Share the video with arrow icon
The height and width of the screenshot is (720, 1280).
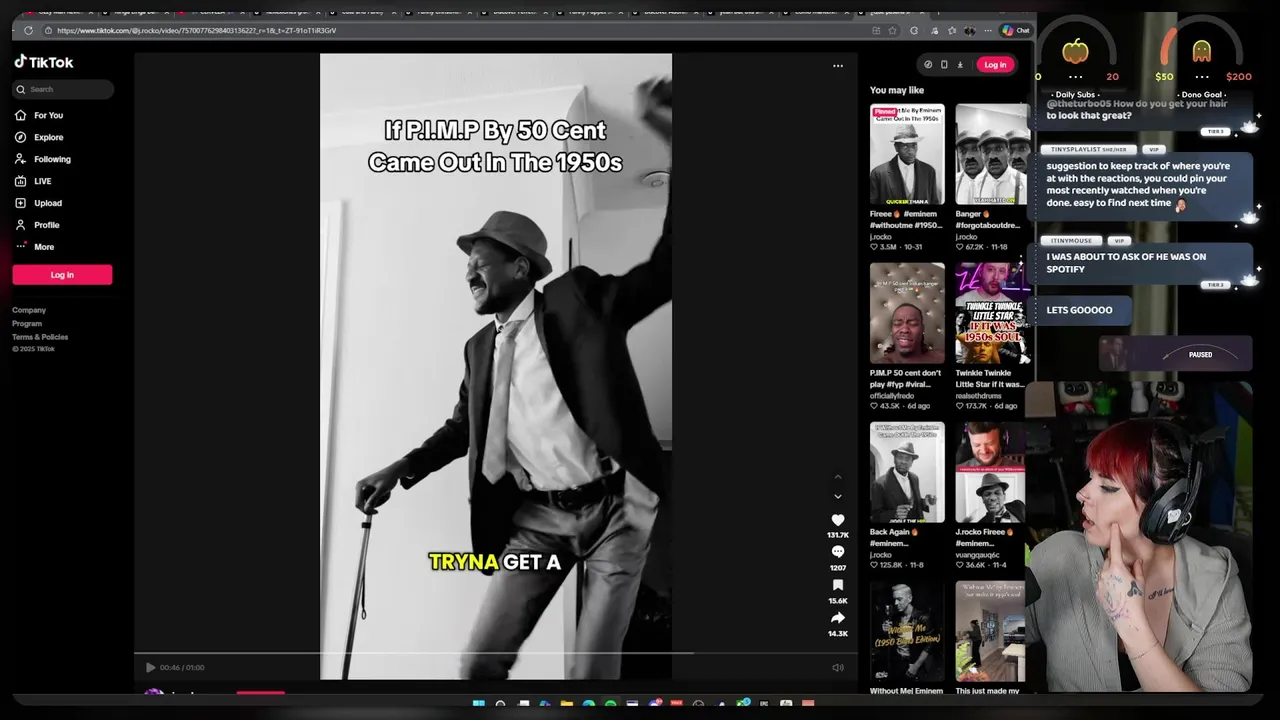[838, 618]
